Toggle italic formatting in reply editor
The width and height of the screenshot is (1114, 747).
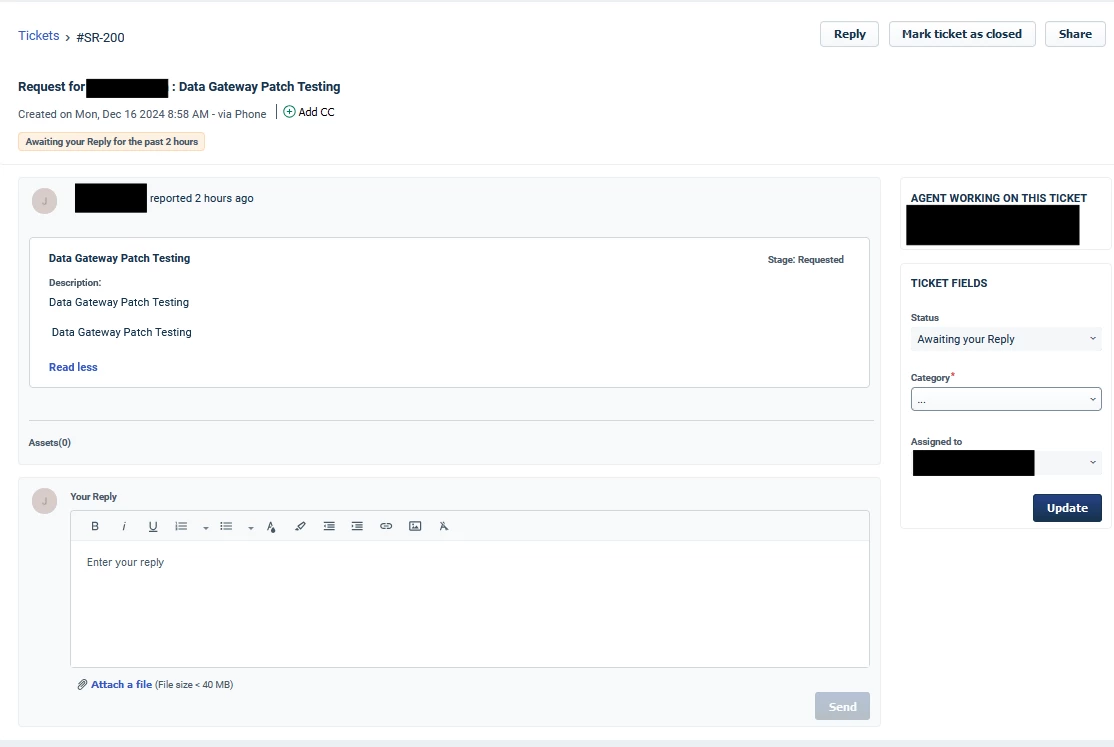[x=124, y=526]
